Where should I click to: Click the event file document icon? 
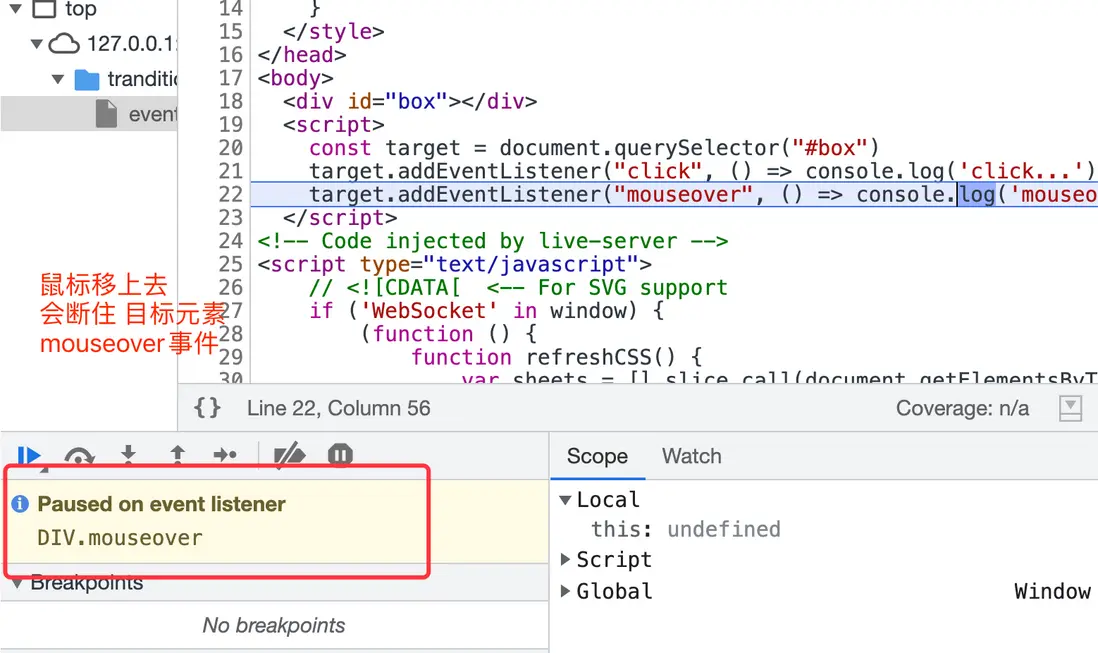click(x=106, y=113)
